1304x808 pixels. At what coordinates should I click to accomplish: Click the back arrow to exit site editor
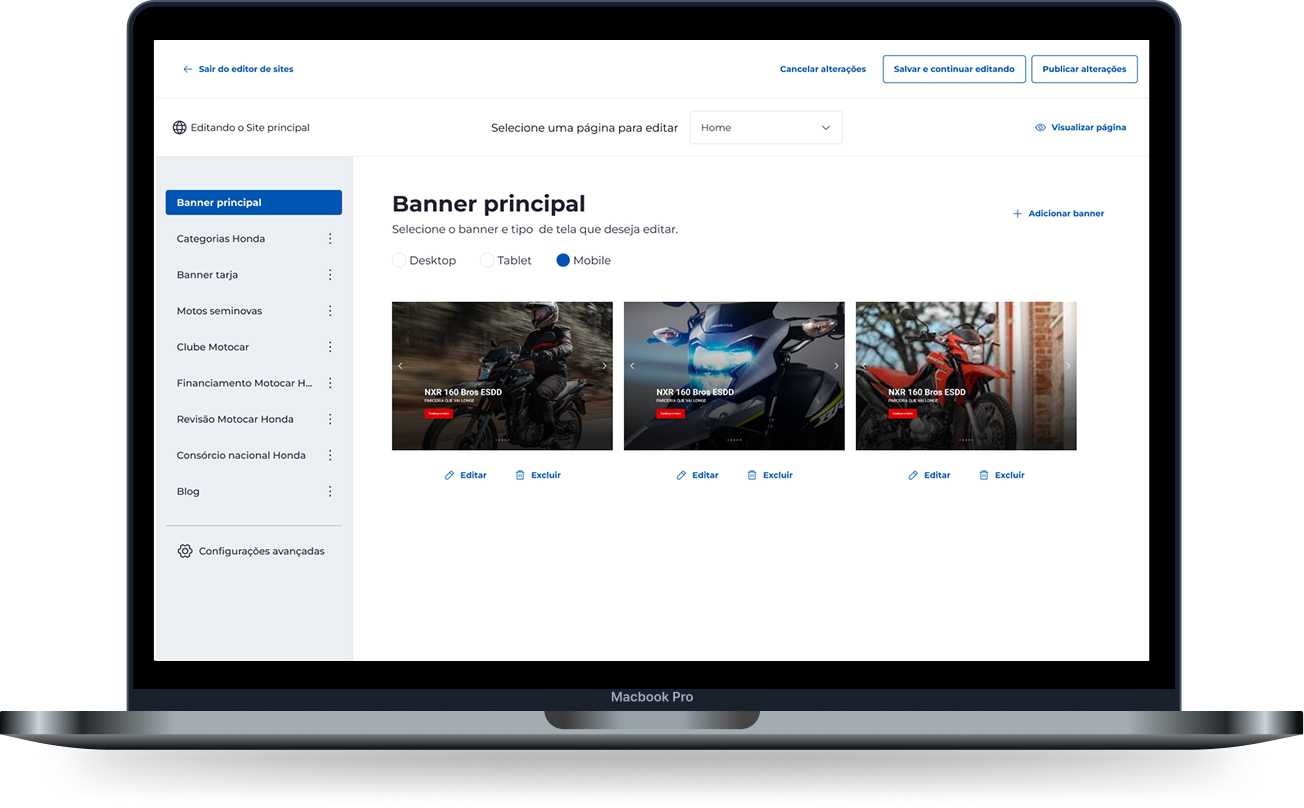[187, 69]
